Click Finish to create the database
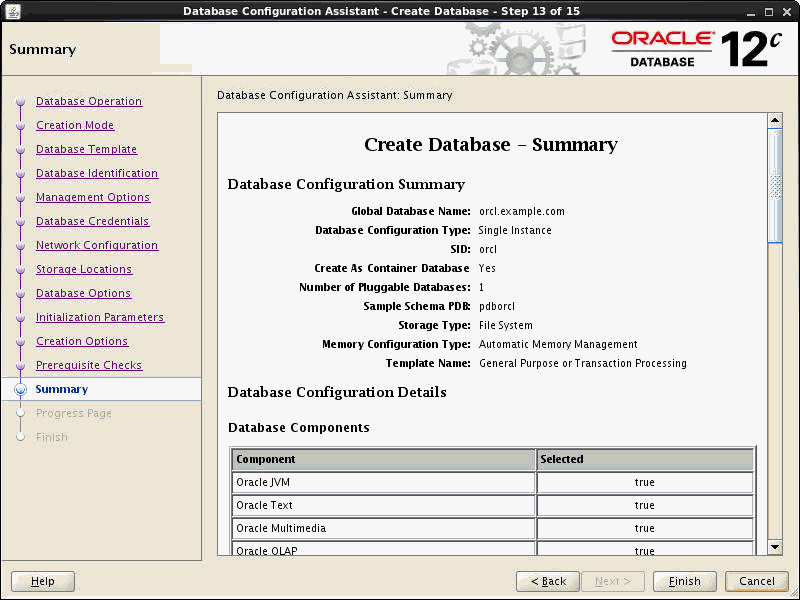Viewport: 800px width, 600px height. coord(685,581)
